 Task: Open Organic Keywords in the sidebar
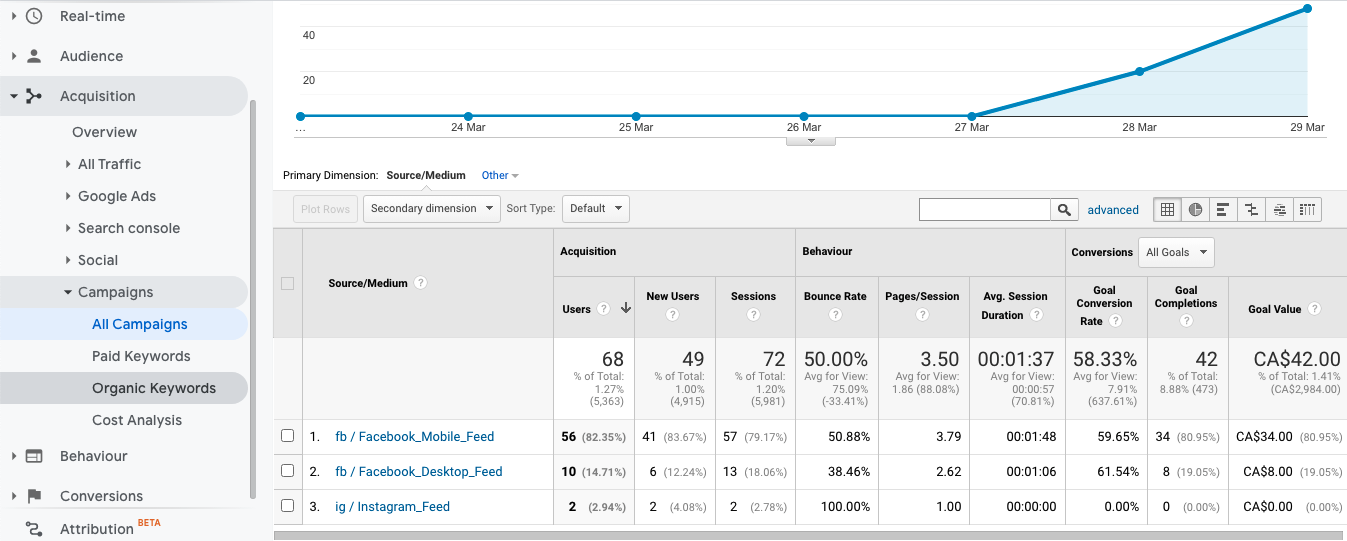click(154, 388)
